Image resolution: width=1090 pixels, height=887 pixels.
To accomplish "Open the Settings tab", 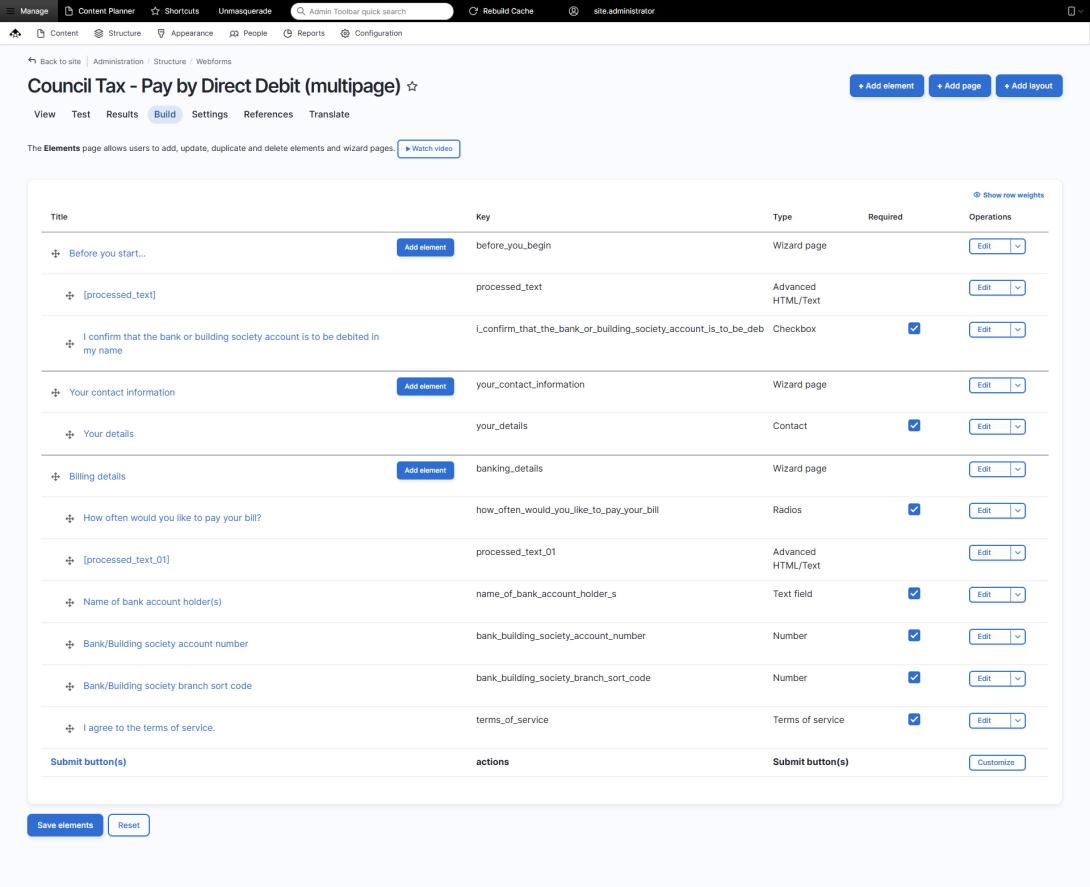I will coord(210,115).
